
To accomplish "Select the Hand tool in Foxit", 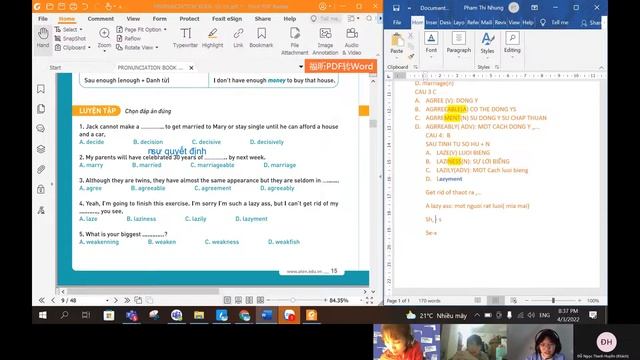I will pos(43,38).
